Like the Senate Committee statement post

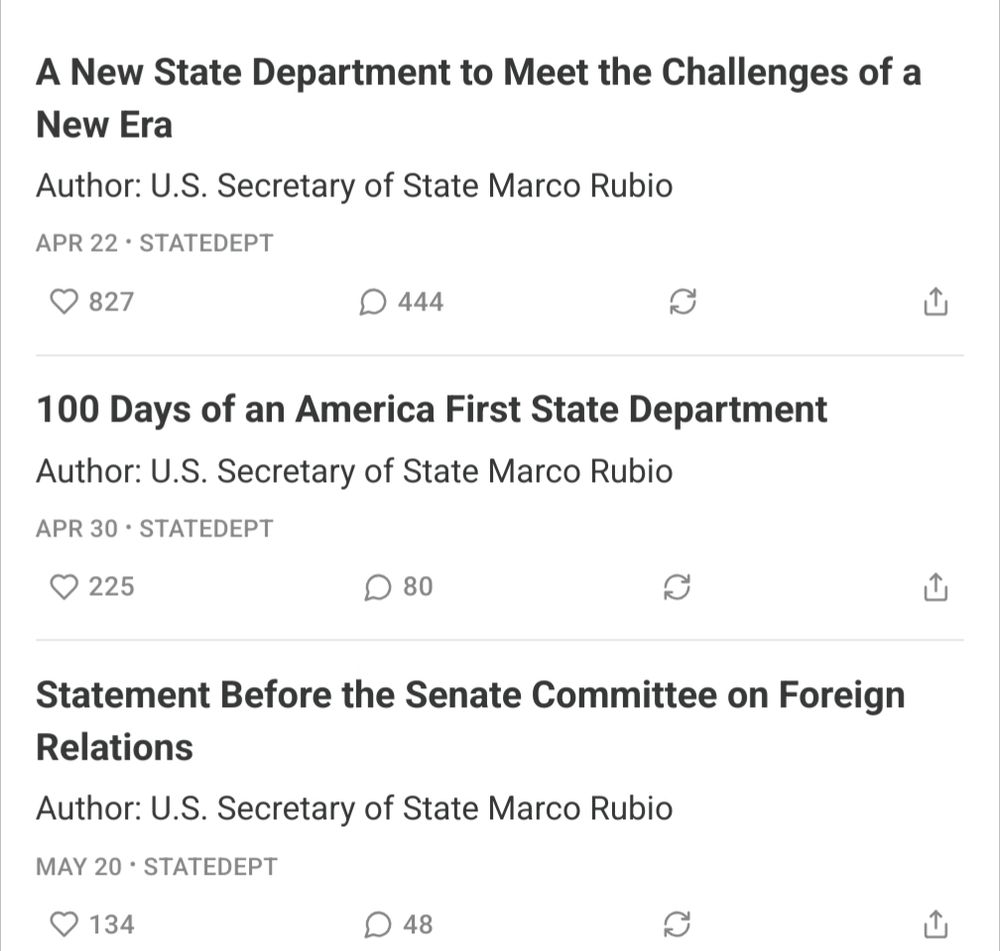pyautogui.click(x=92, y=925)
